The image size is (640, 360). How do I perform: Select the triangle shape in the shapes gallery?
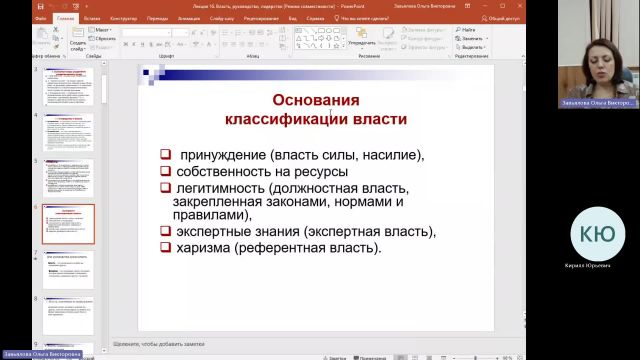299,38
